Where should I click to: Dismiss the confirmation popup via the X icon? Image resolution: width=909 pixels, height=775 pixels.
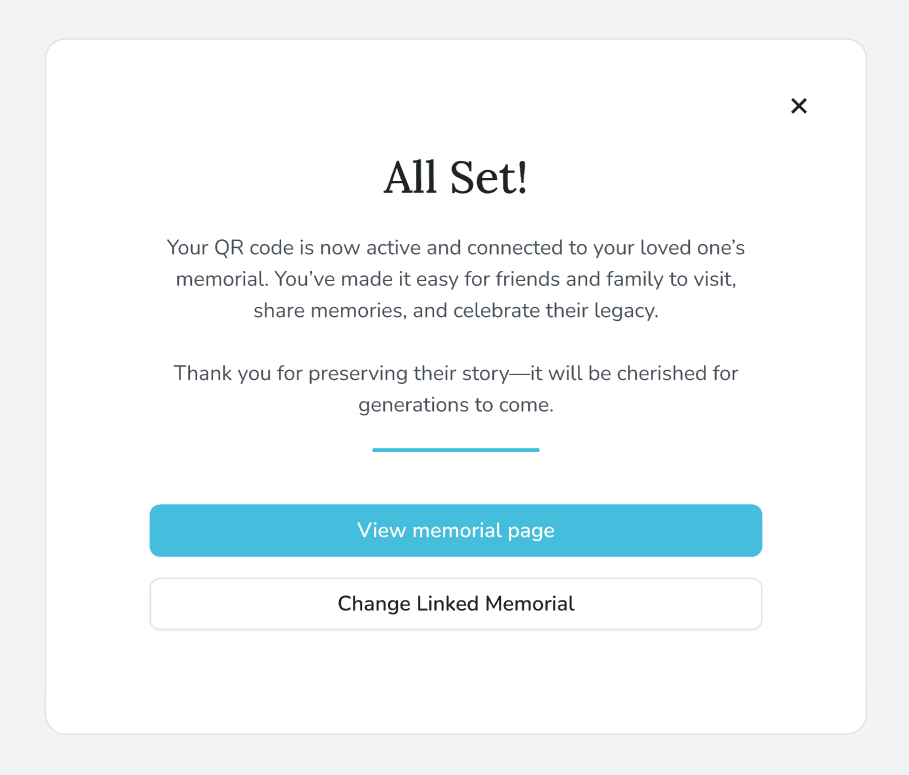coord(798,106)
